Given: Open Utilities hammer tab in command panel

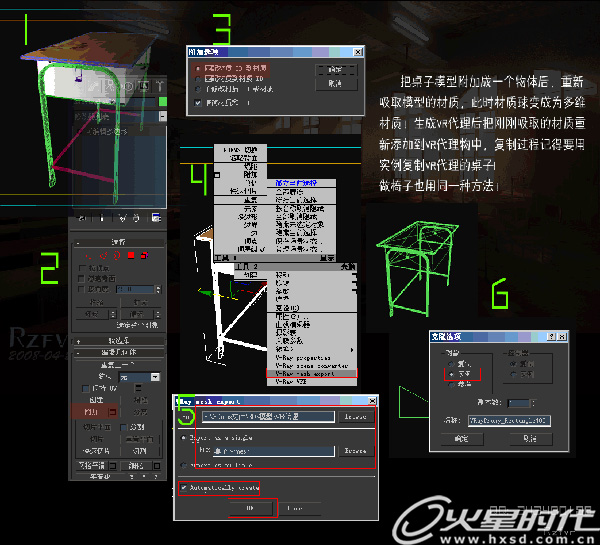Looking at the screenshot, I should (160, 86).
